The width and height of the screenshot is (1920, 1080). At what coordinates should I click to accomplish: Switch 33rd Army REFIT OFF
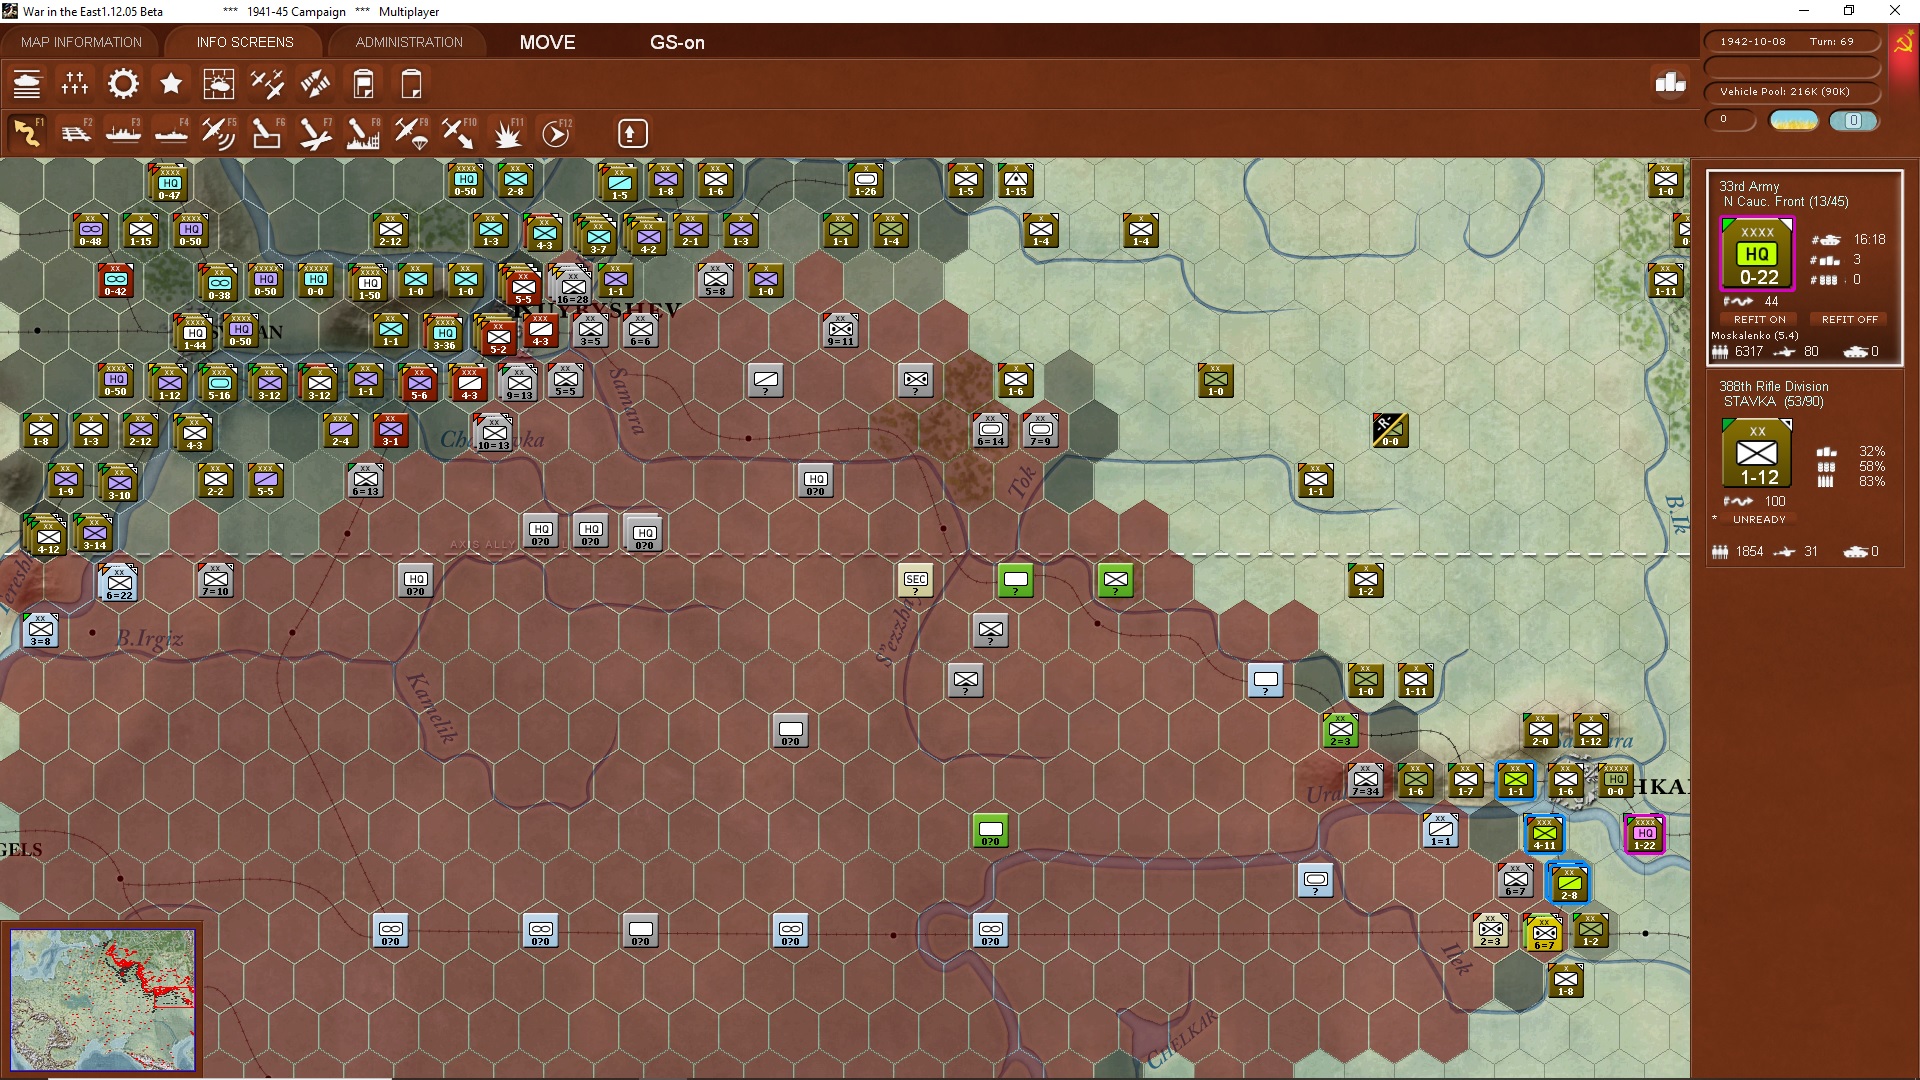(1849, 319)
